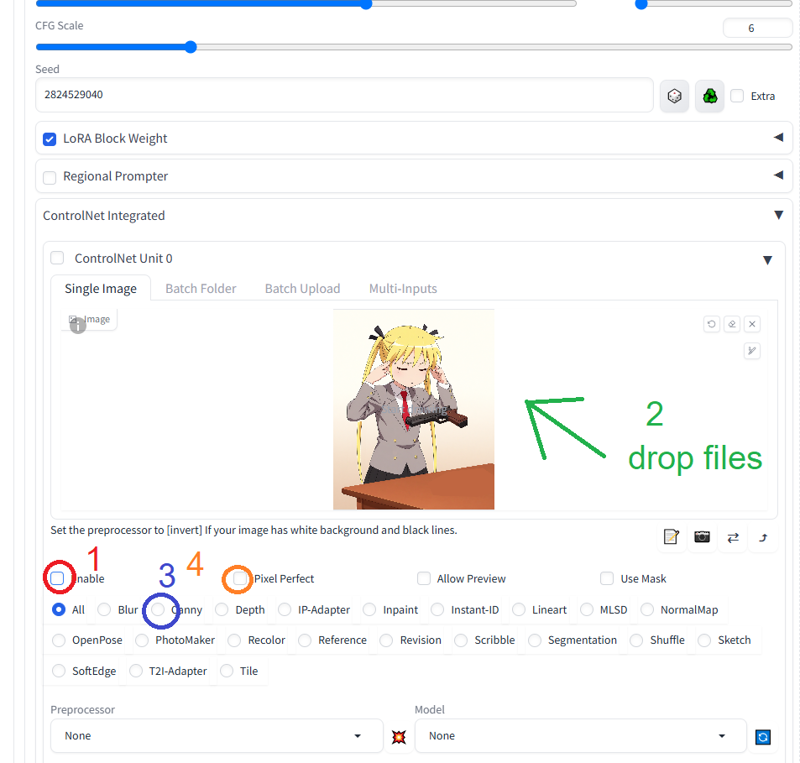800x763 pixels.
Task: Choose the Depth control type
Action: (x=221, y=609)
